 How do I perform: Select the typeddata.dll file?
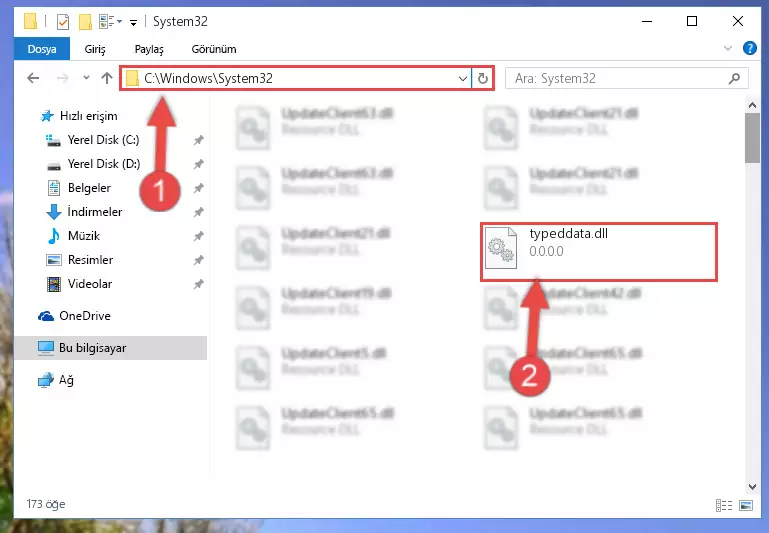(599, 252)
